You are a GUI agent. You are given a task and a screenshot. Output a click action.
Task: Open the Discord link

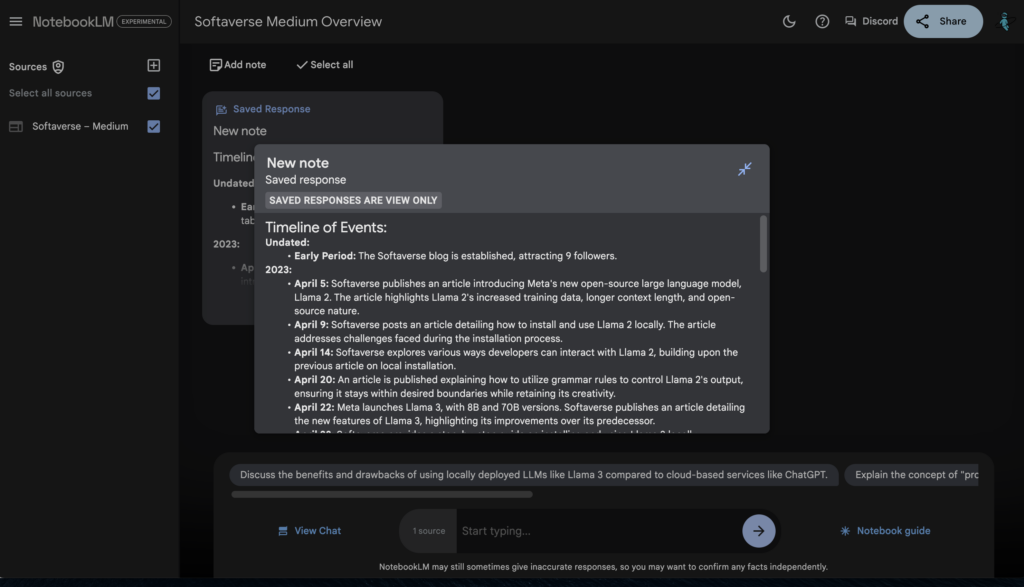871,21
